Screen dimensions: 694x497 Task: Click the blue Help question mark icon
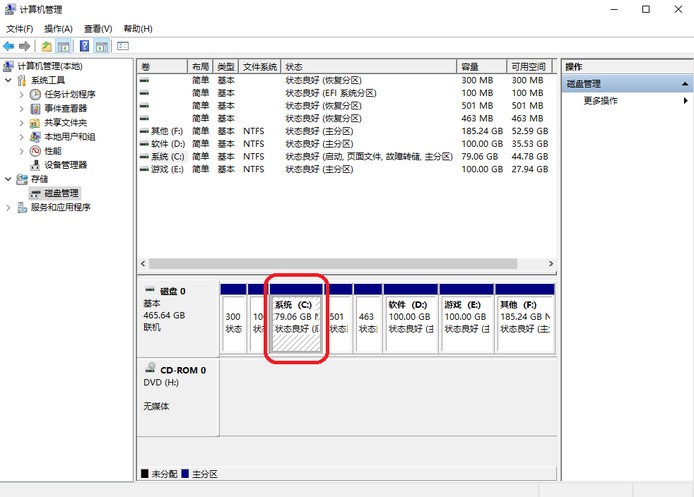pyautogui.click(x=84, y=46)
